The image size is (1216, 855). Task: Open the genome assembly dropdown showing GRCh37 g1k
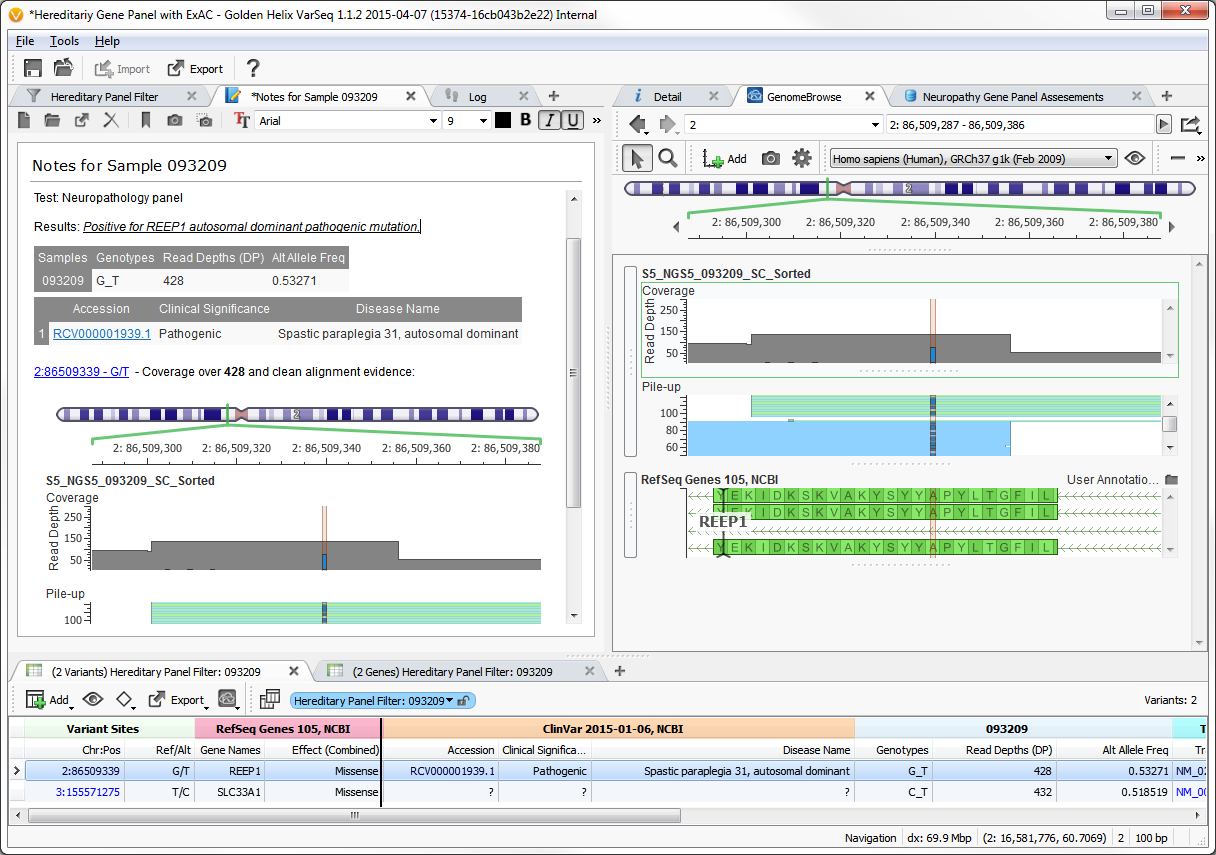972,158
